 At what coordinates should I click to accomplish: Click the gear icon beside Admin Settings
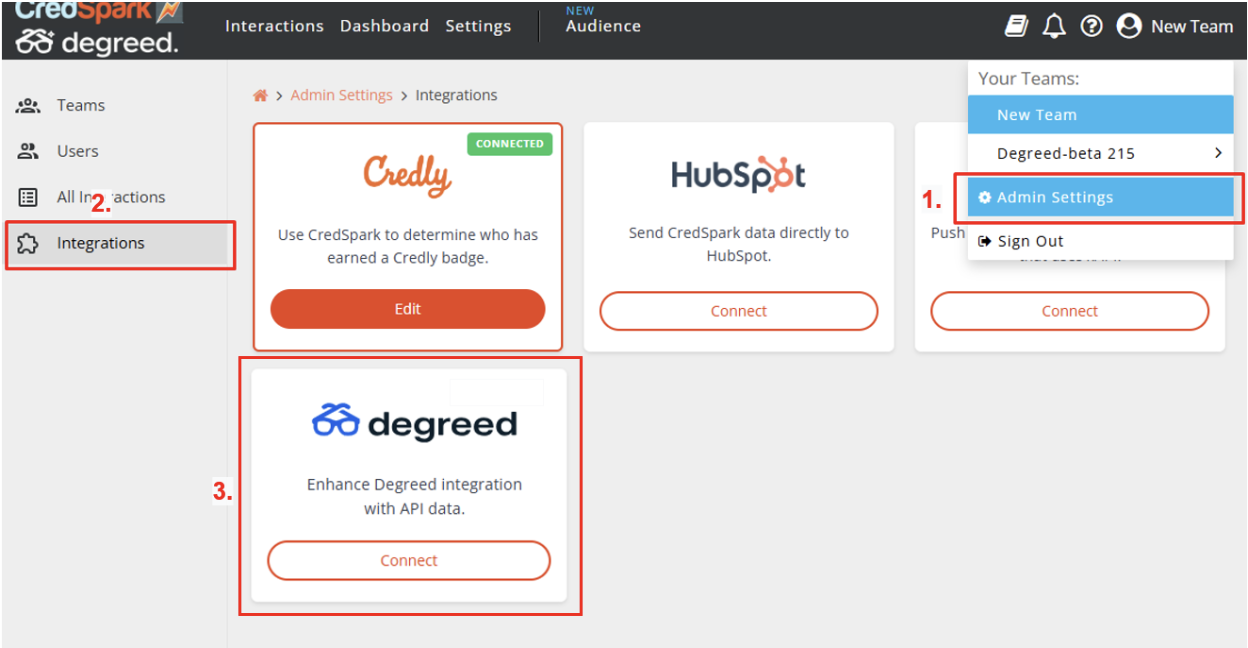click(985, 198)
